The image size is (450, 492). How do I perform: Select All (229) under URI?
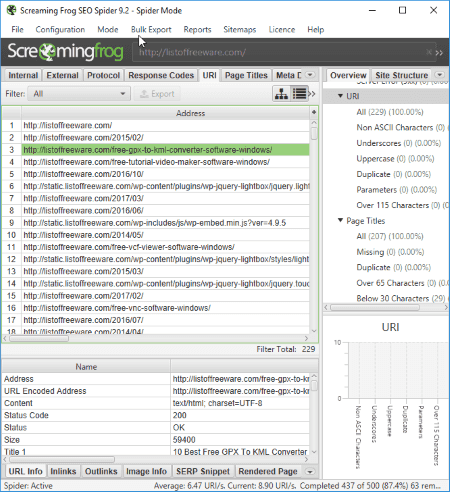(390, 112)
